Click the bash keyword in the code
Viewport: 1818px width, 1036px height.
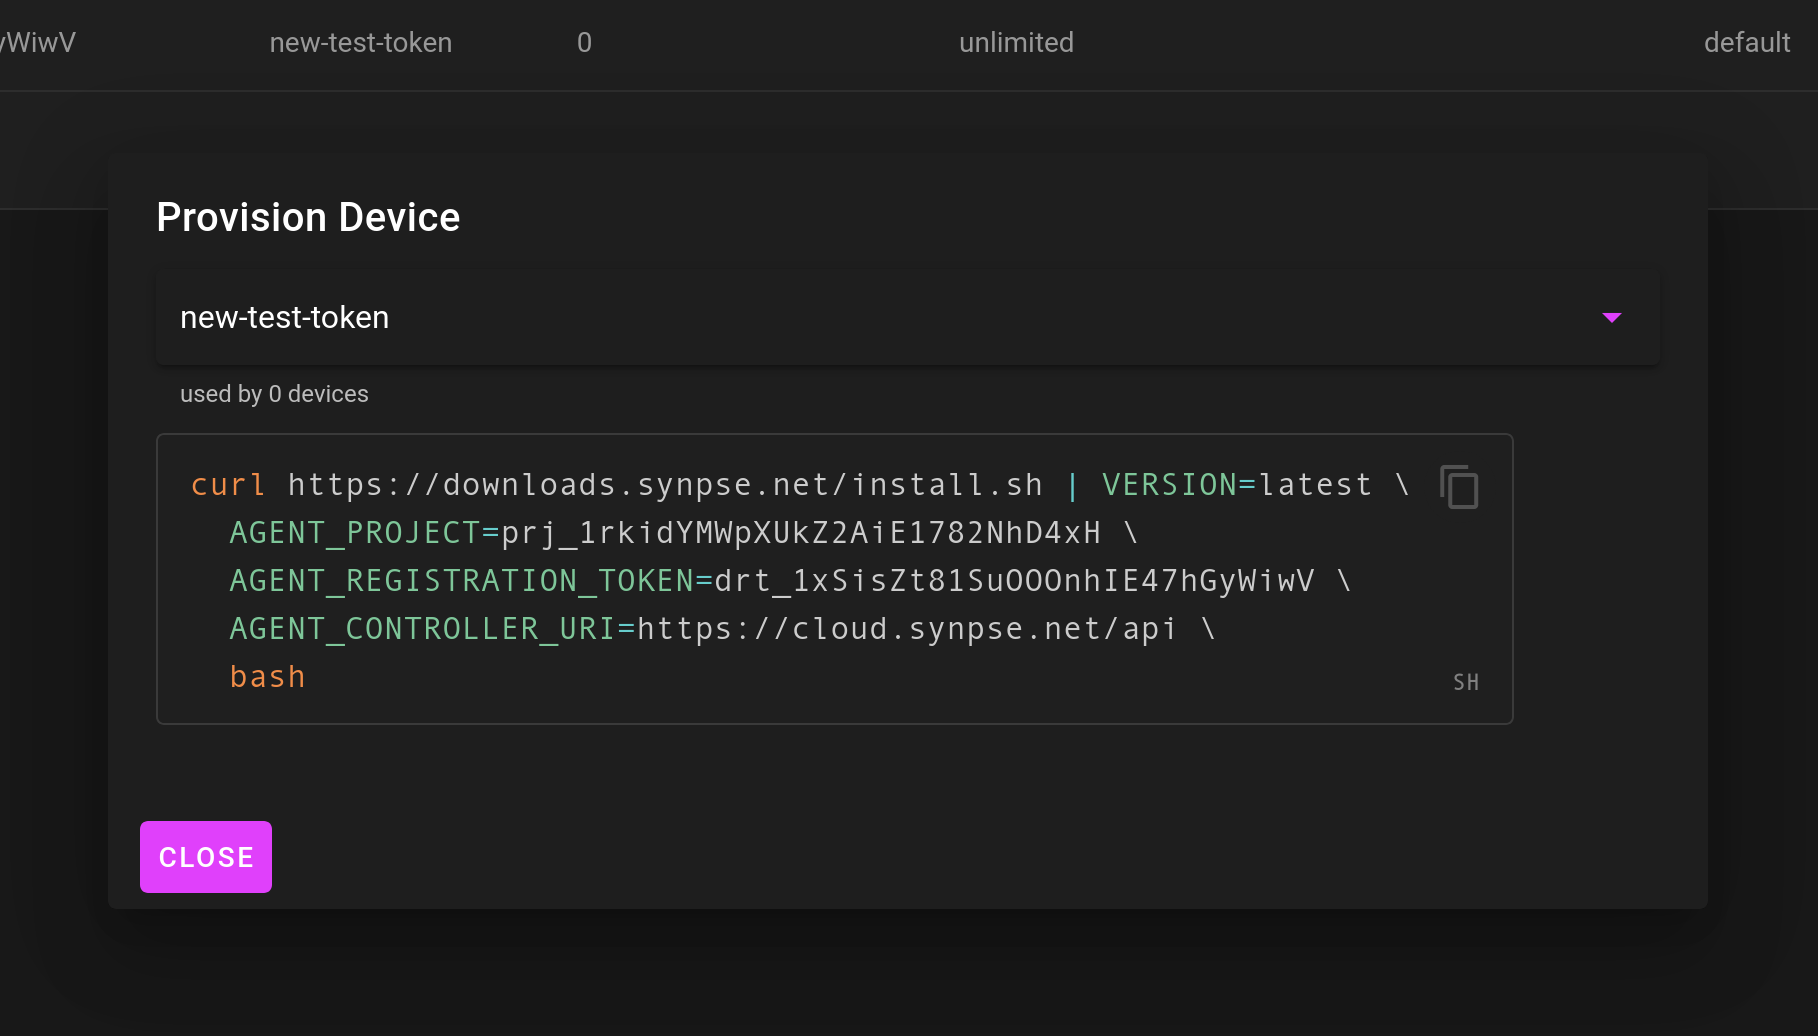pos(267,677)
